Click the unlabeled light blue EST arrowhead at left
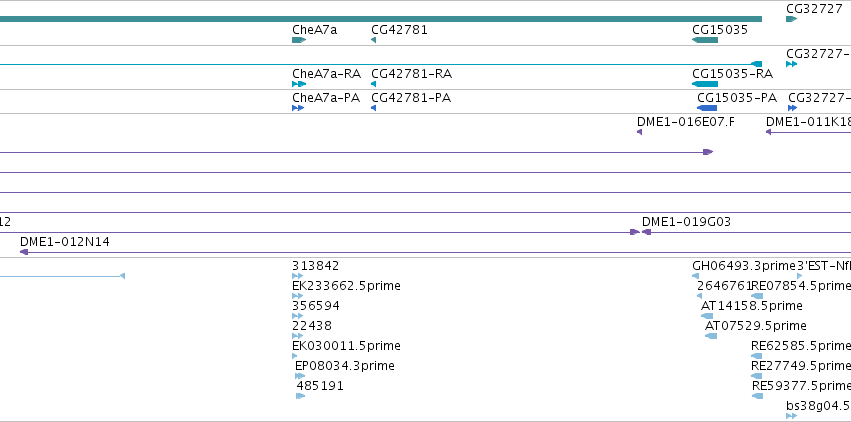 (123, 276)
